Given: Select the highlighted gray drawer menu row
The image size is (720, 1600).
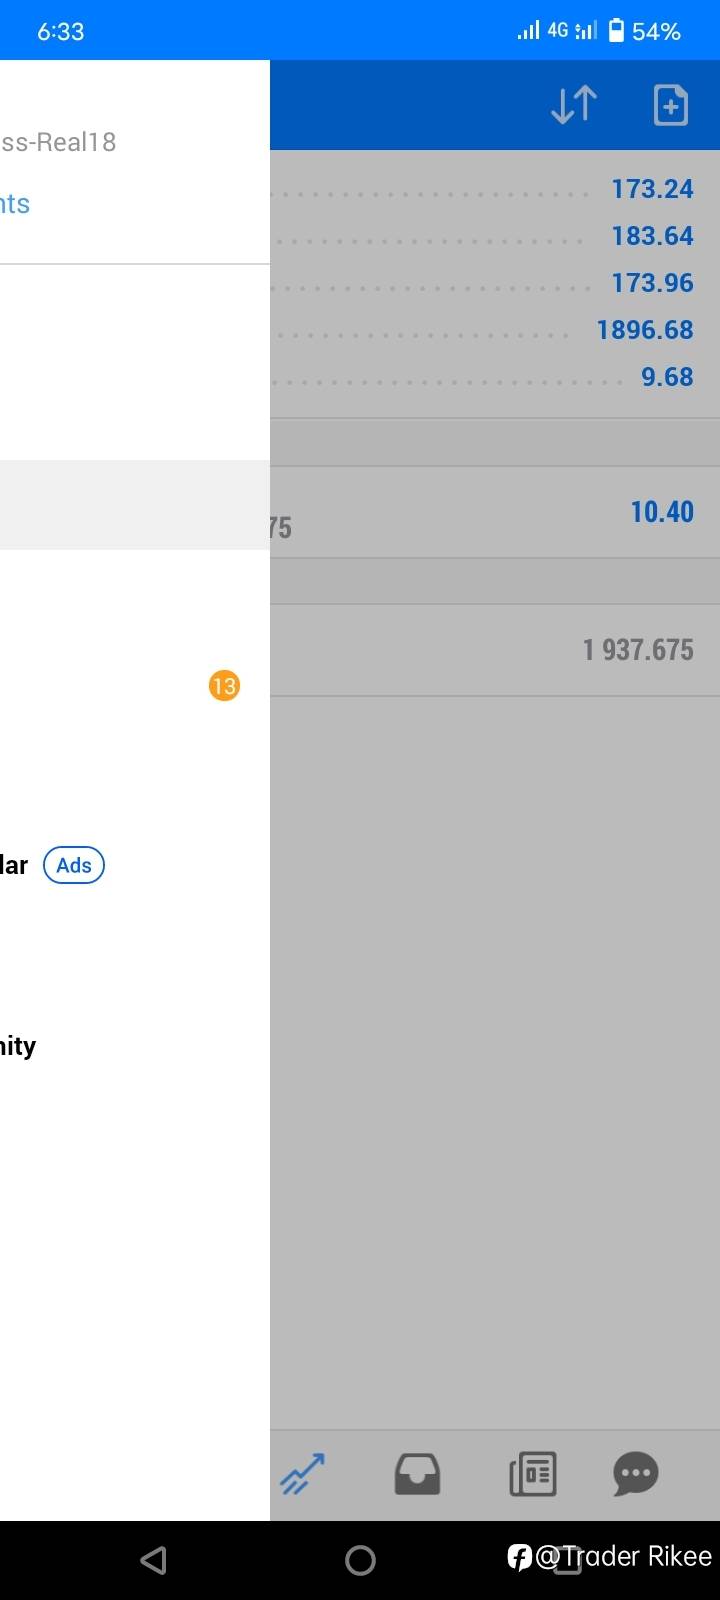Looking at the screenshot, I should point(135,504).
